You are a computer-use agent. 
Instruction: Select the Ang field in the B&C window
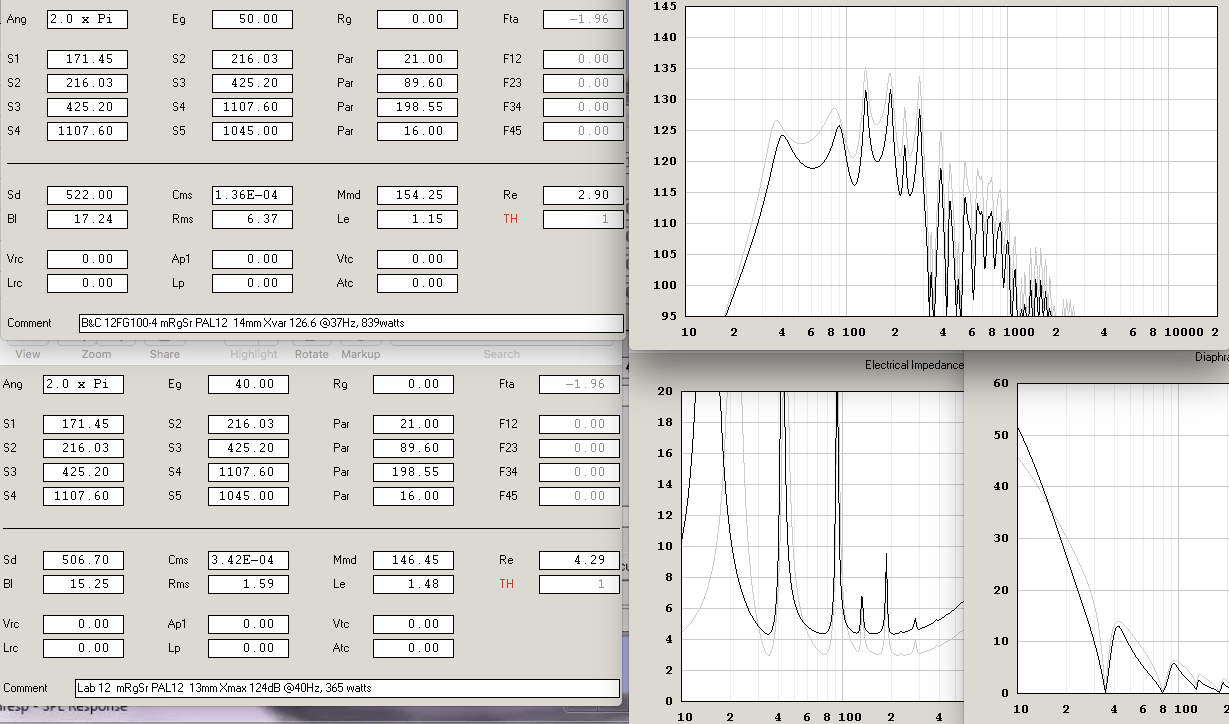pyautogui.click(x=87, y=19)
